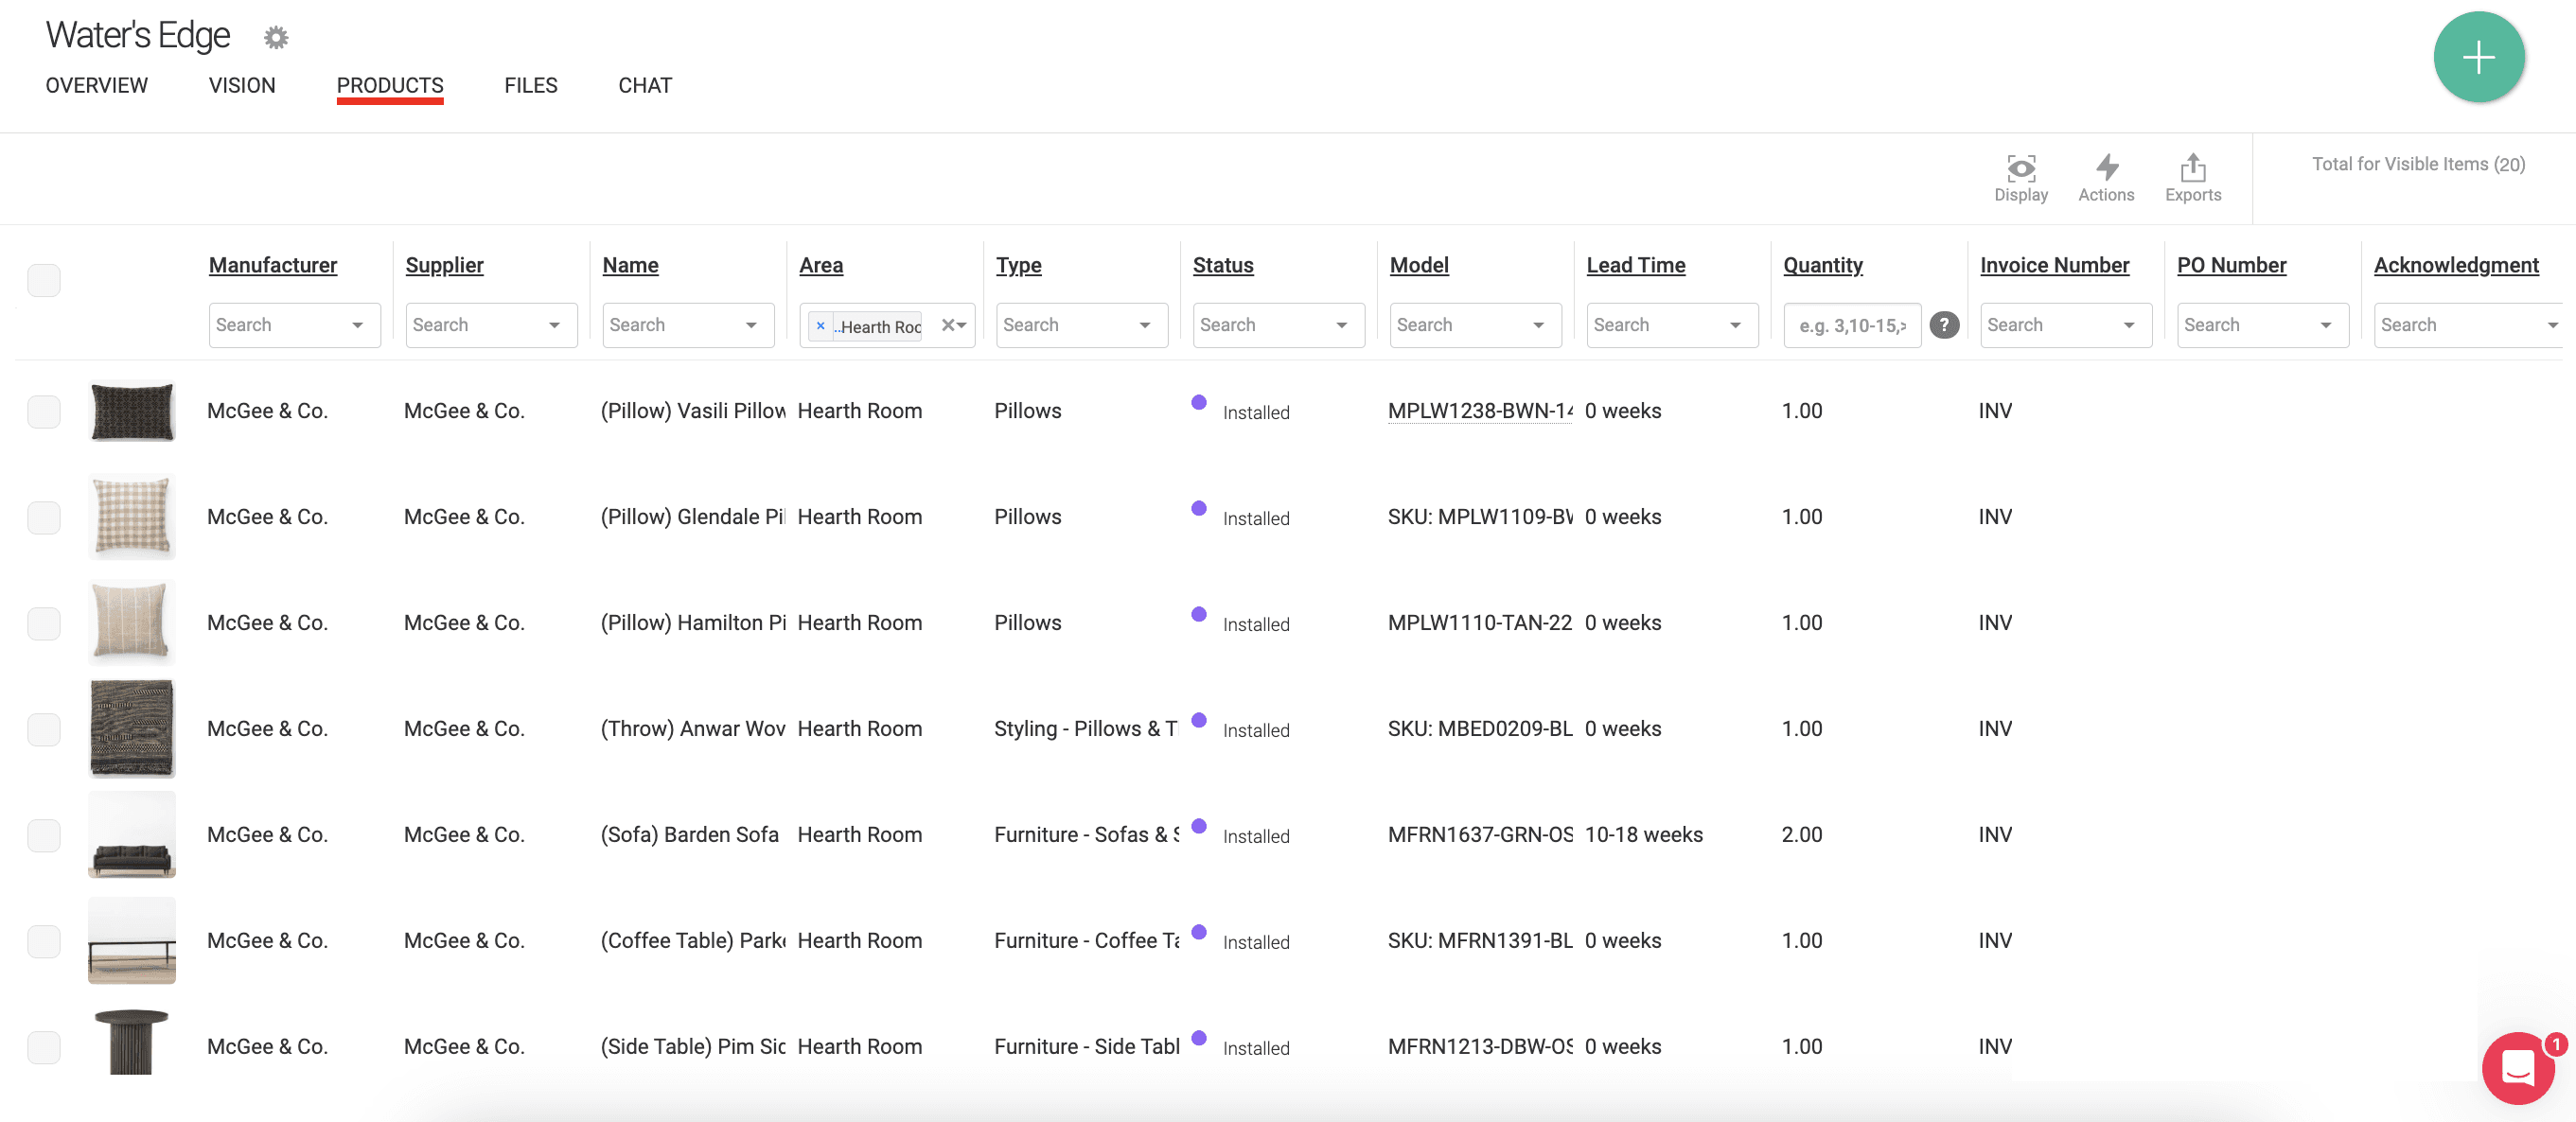Clear all Area filter selections
The image size is (2576, 1122).
[x=947, y=325]
